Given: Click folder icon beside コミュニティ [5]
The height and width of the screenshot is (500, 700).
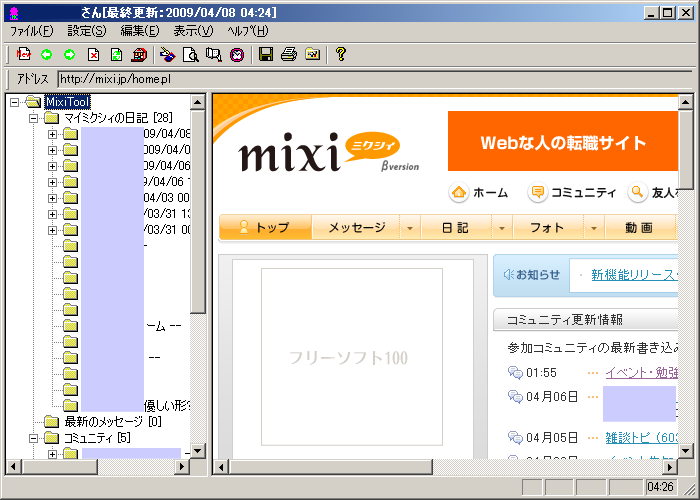Looking at the screenshot, I should click(52, 438).
